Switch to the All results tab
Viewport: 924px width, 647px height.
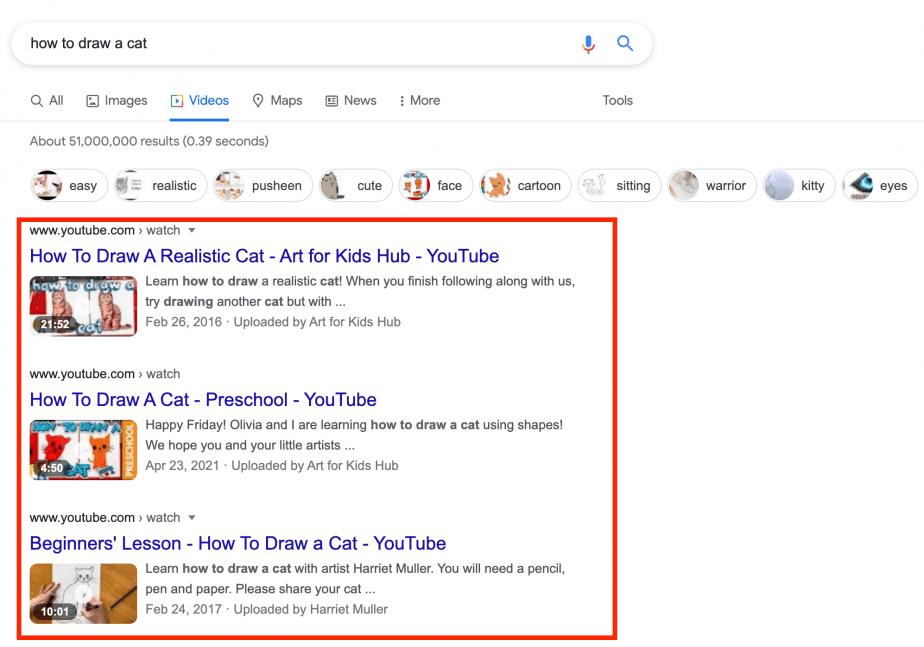47,101
